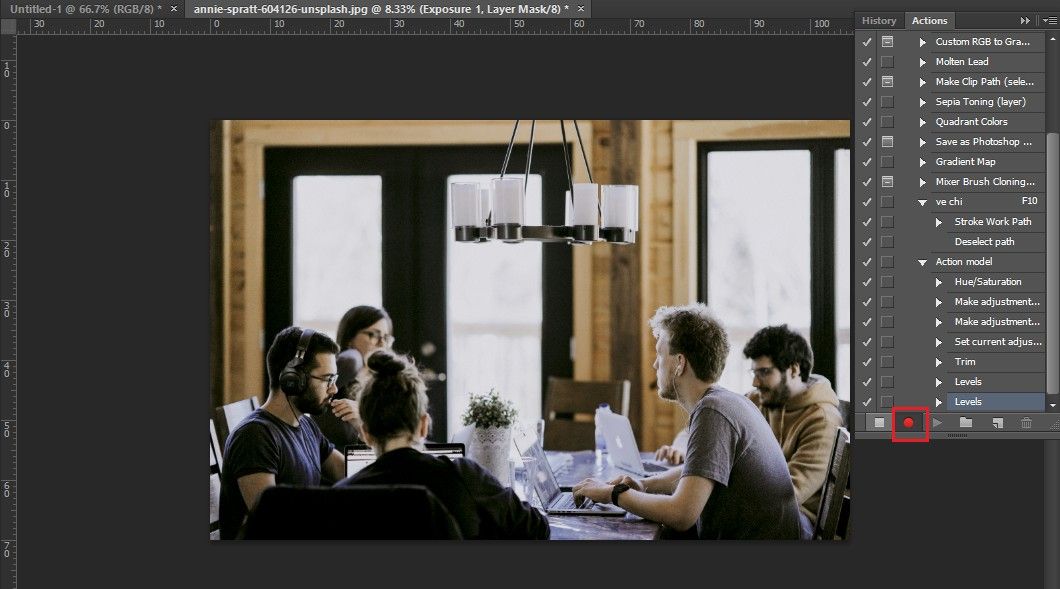Viewport: 1060px width, 589px height.
Task: Expand the Gradient Map action
Action: click(923, 162)
